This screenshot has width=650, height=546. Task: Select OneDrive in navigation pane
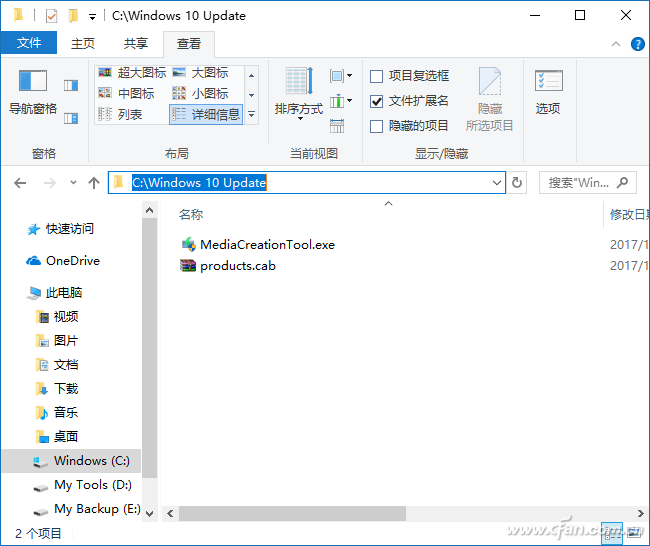63,261
